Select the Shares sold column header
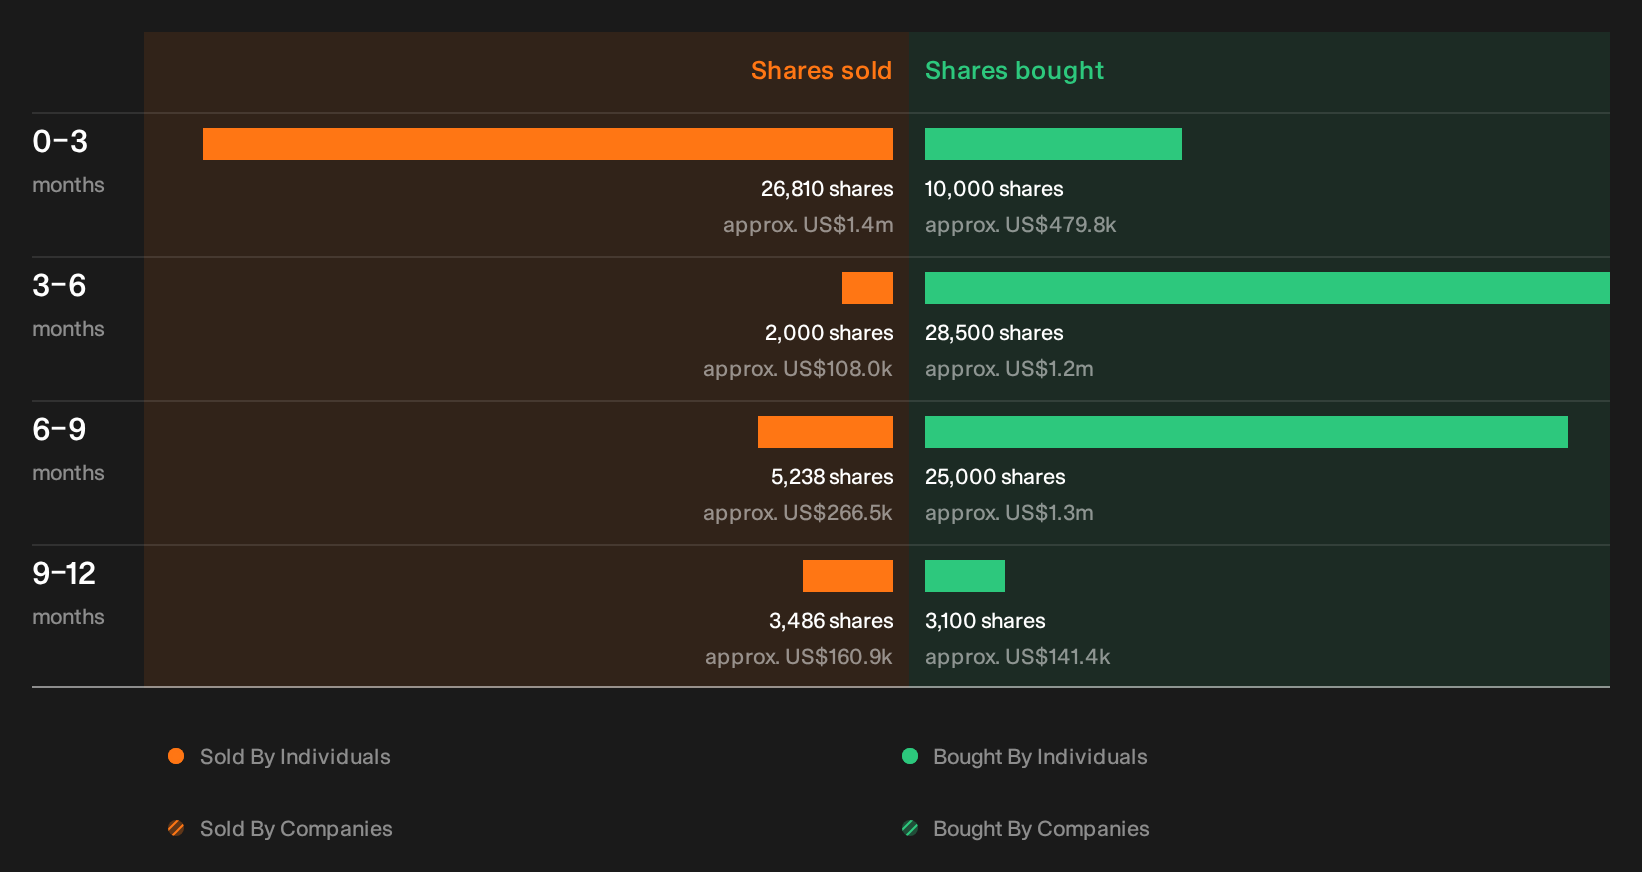The height and width of the screenshot is (872, 1642). click(821, 71)
